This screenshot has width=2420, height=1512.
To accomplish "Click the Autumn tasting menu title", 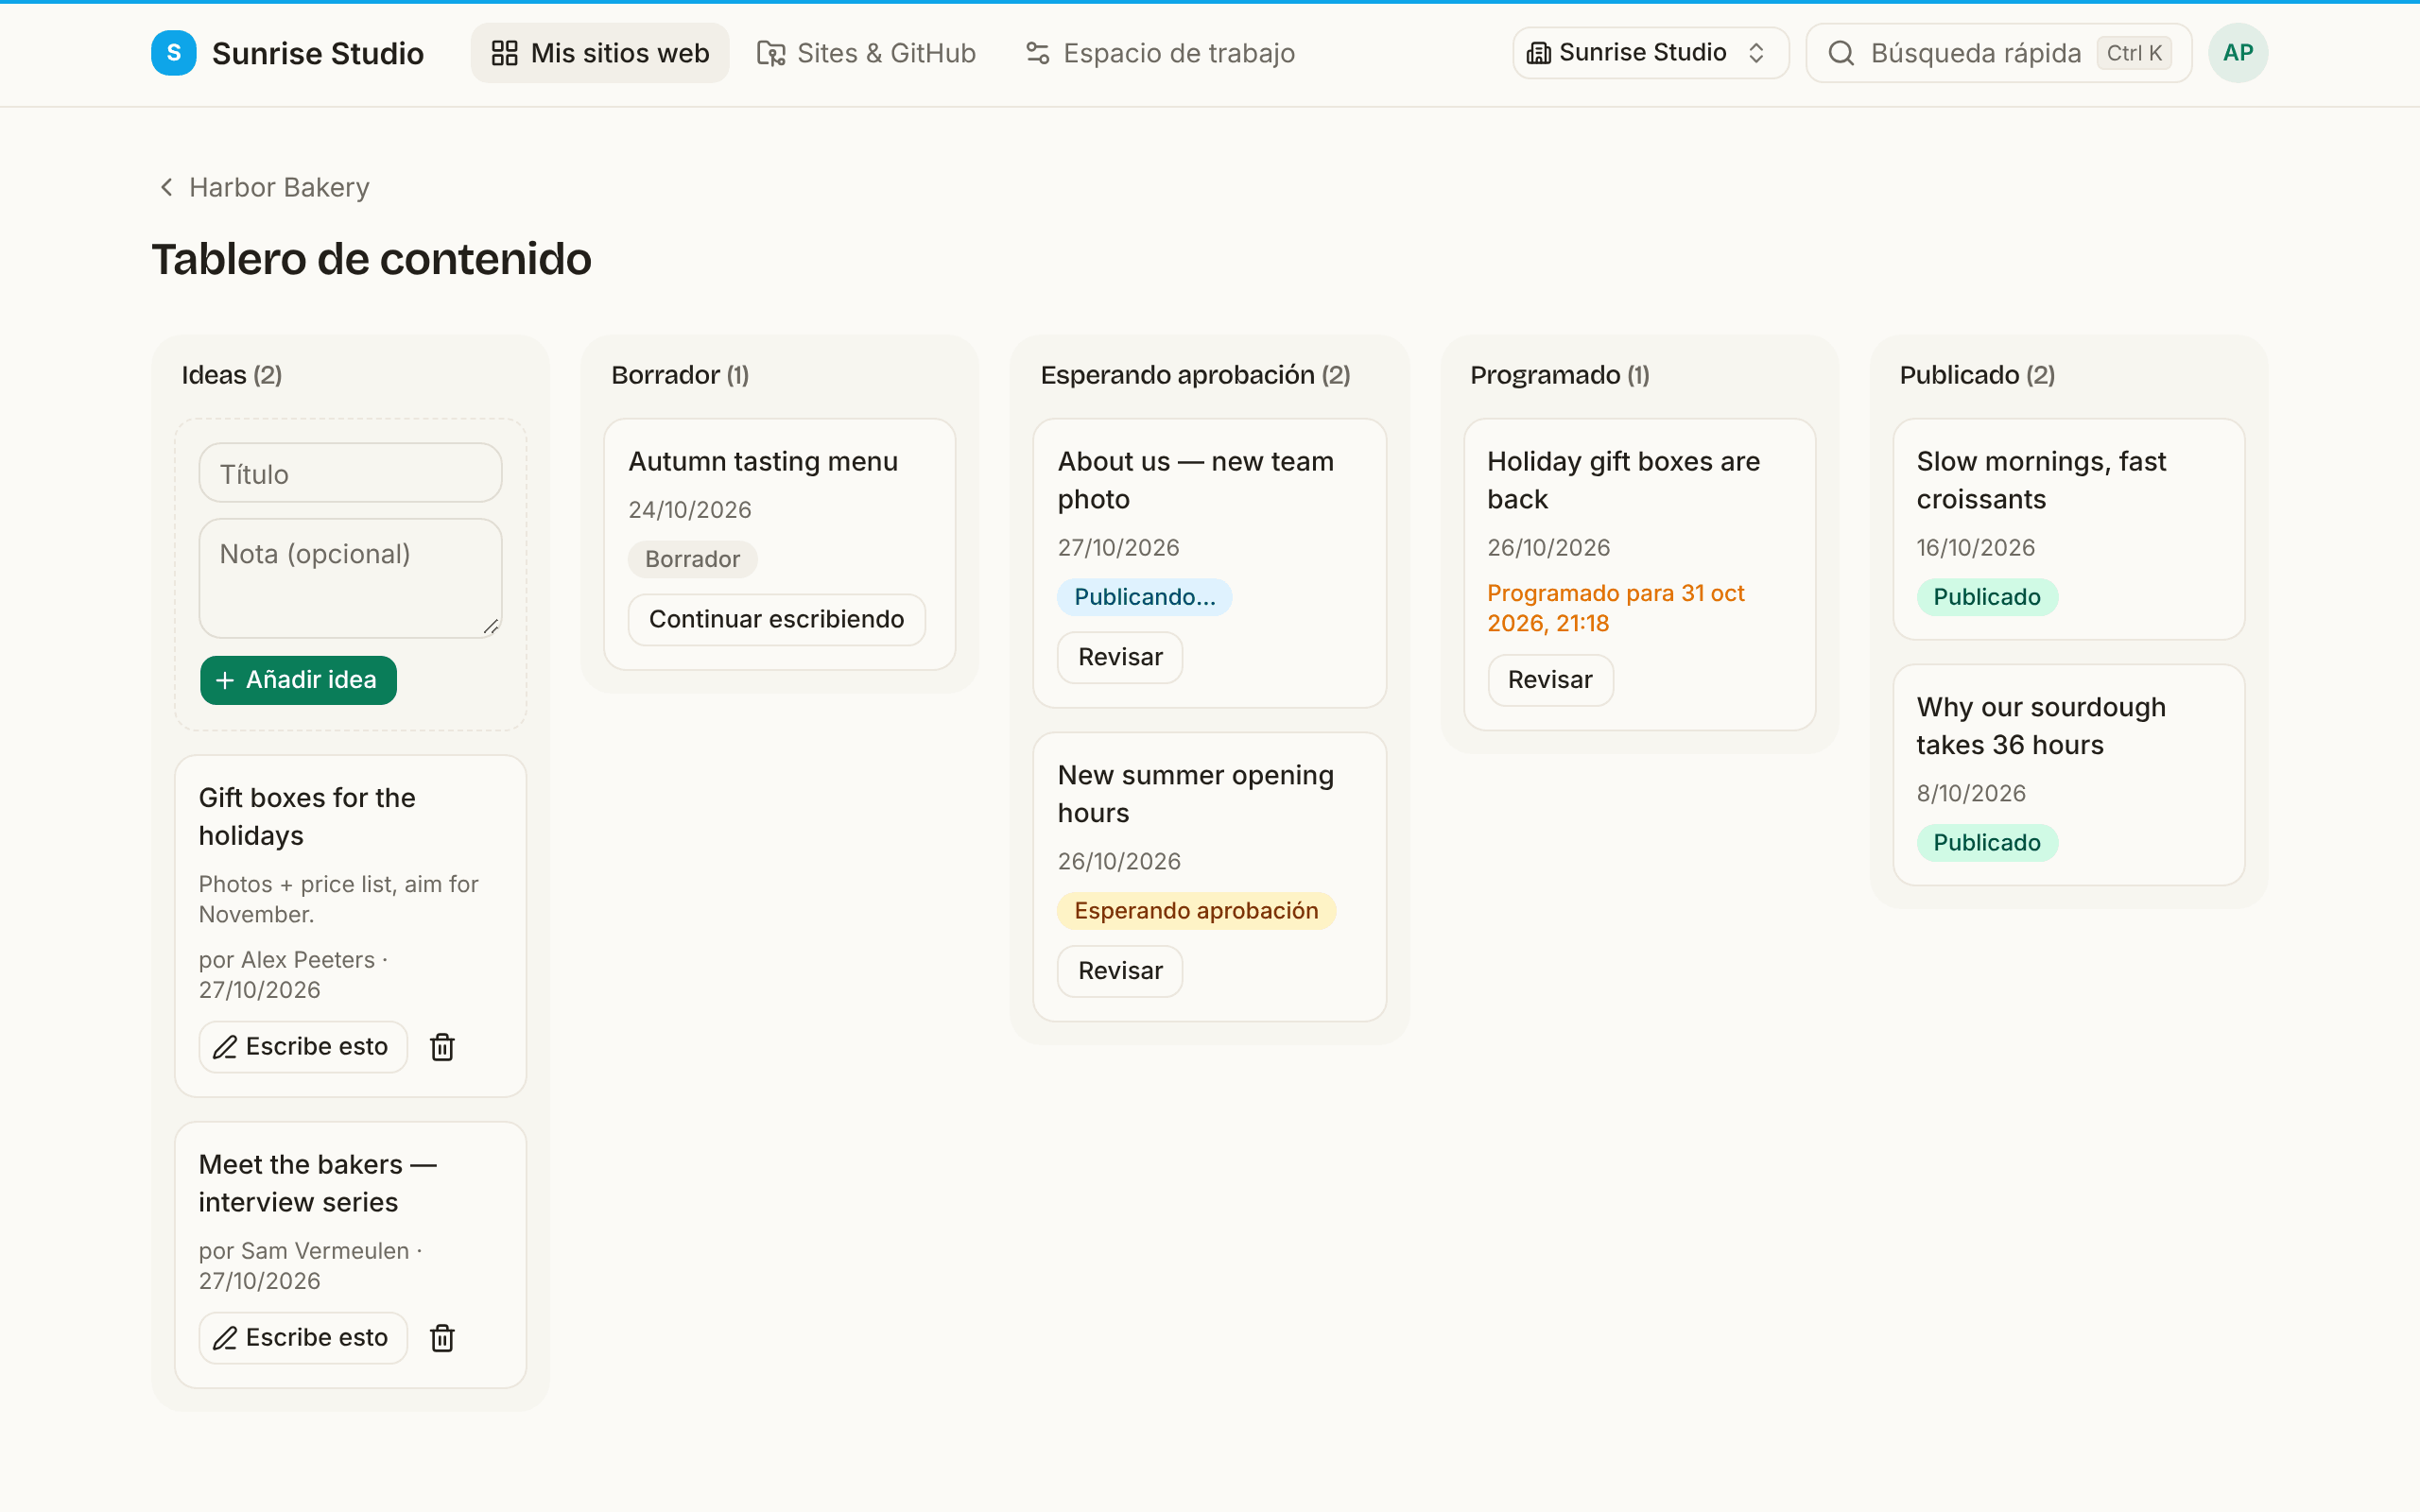I will [763, 461].
